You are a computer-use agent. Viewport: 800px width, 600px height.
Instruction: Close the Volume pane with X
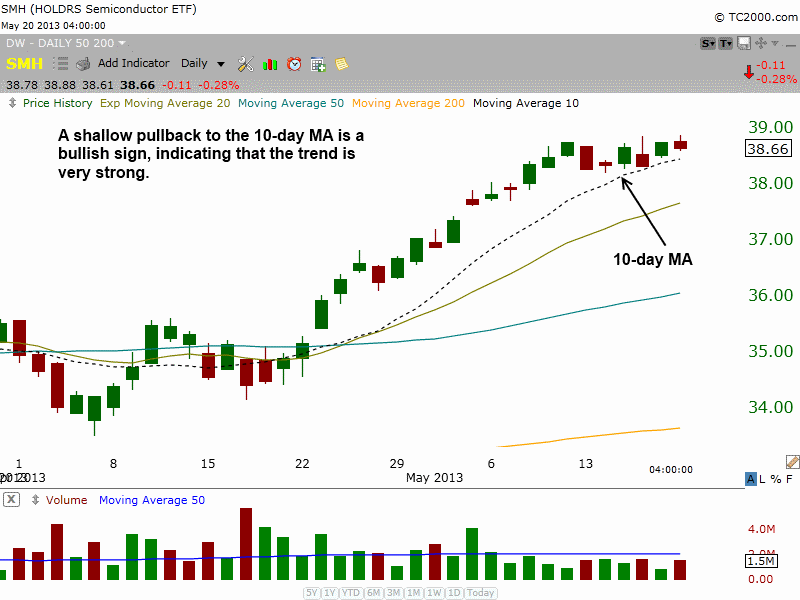11,499
